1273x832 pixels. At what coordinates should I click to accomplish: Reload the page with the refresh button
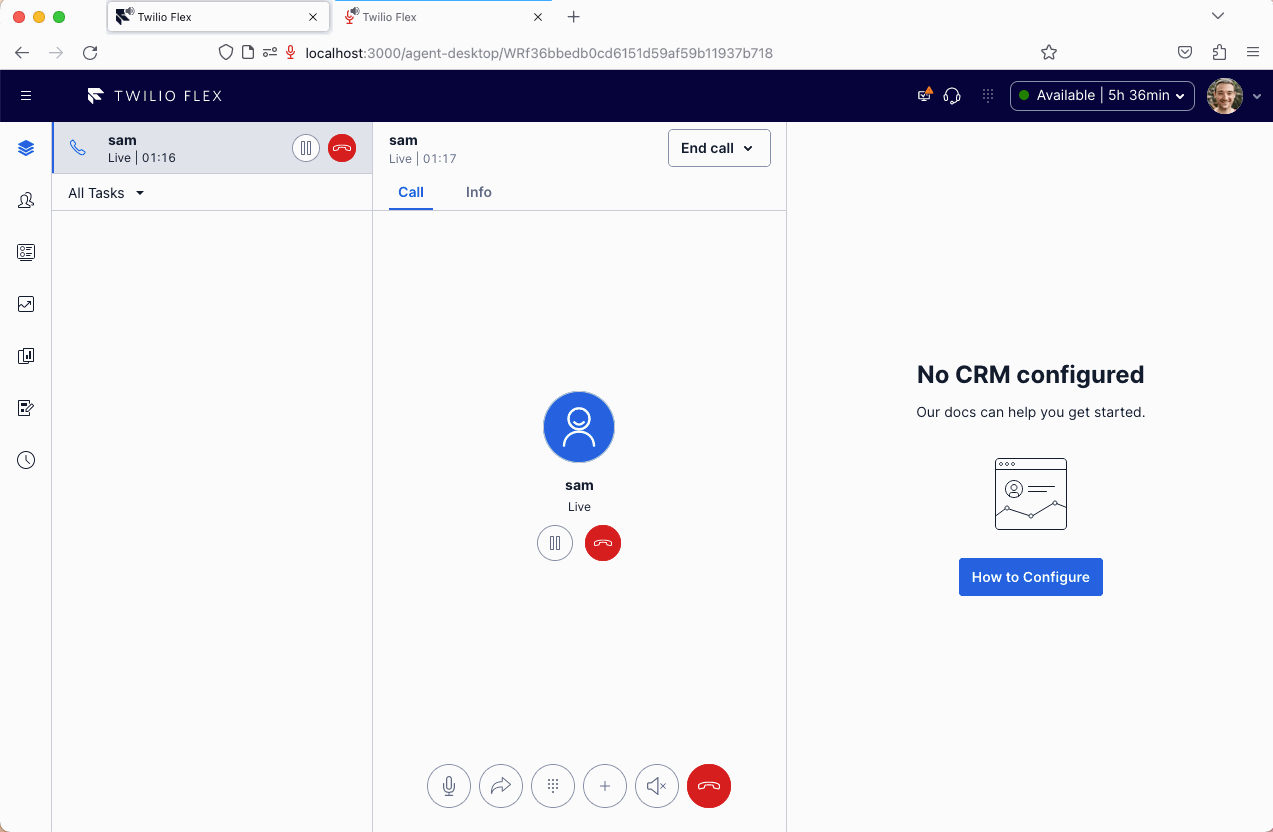[90, 53]
